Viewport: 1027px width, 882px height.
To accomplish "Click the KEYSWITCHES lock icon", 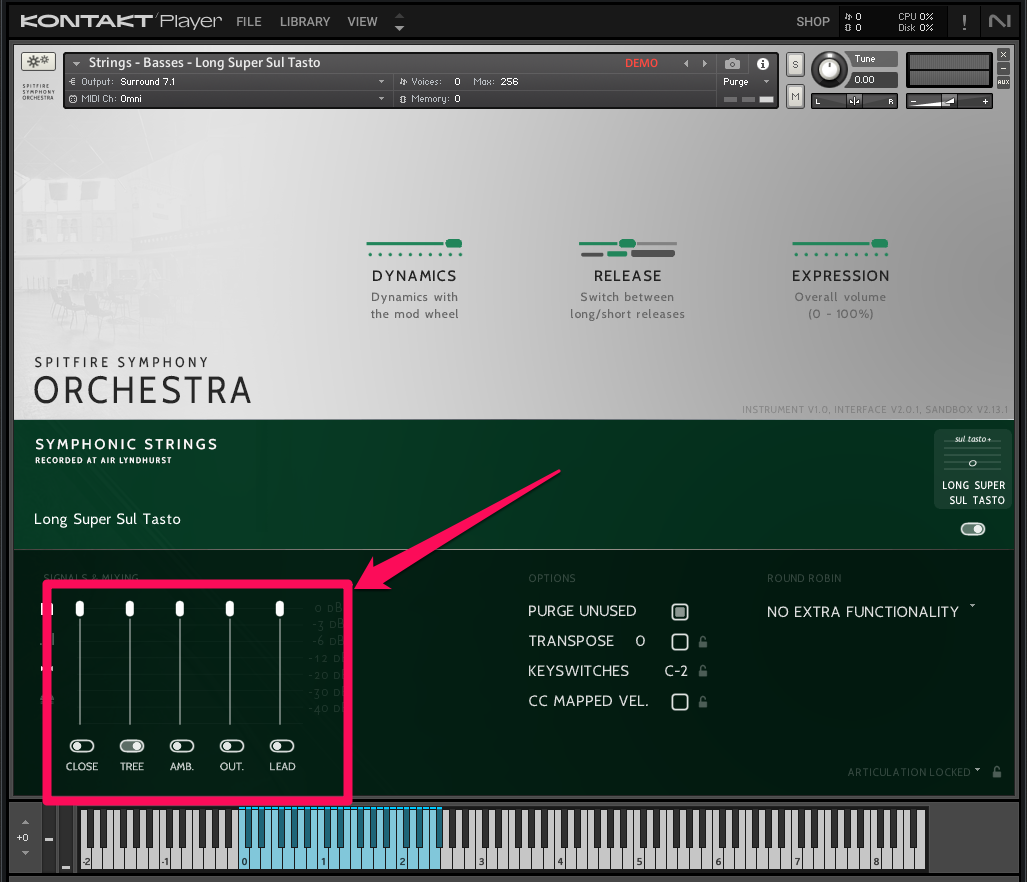I will 703,671.
